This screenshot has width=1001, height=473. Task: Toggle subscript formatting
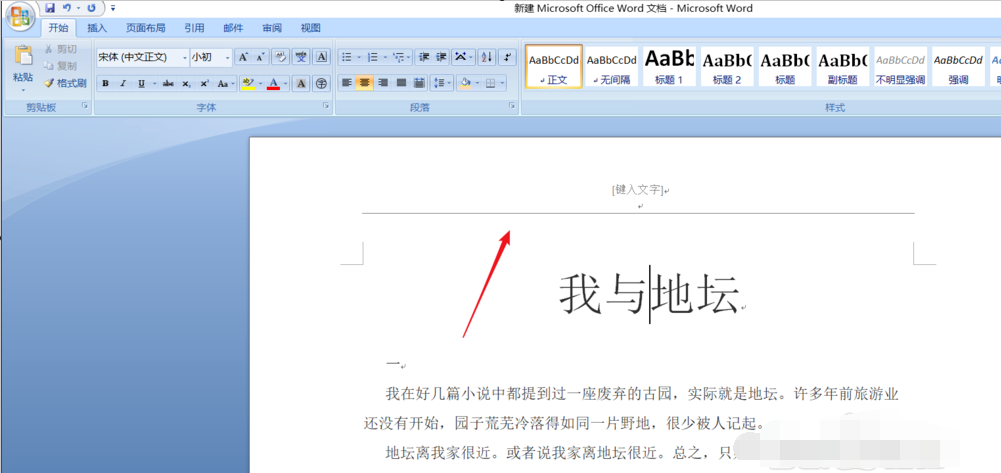click(x=186, y=83)
